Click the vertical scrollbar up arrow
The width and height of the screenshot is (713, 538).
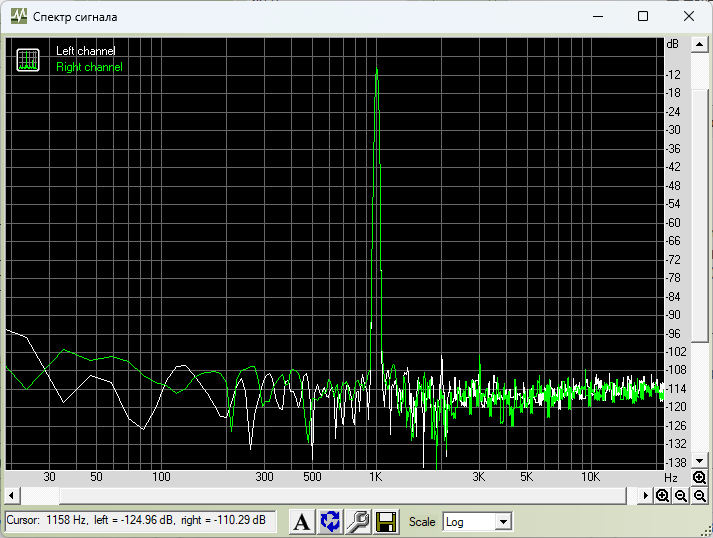[699, 45]
